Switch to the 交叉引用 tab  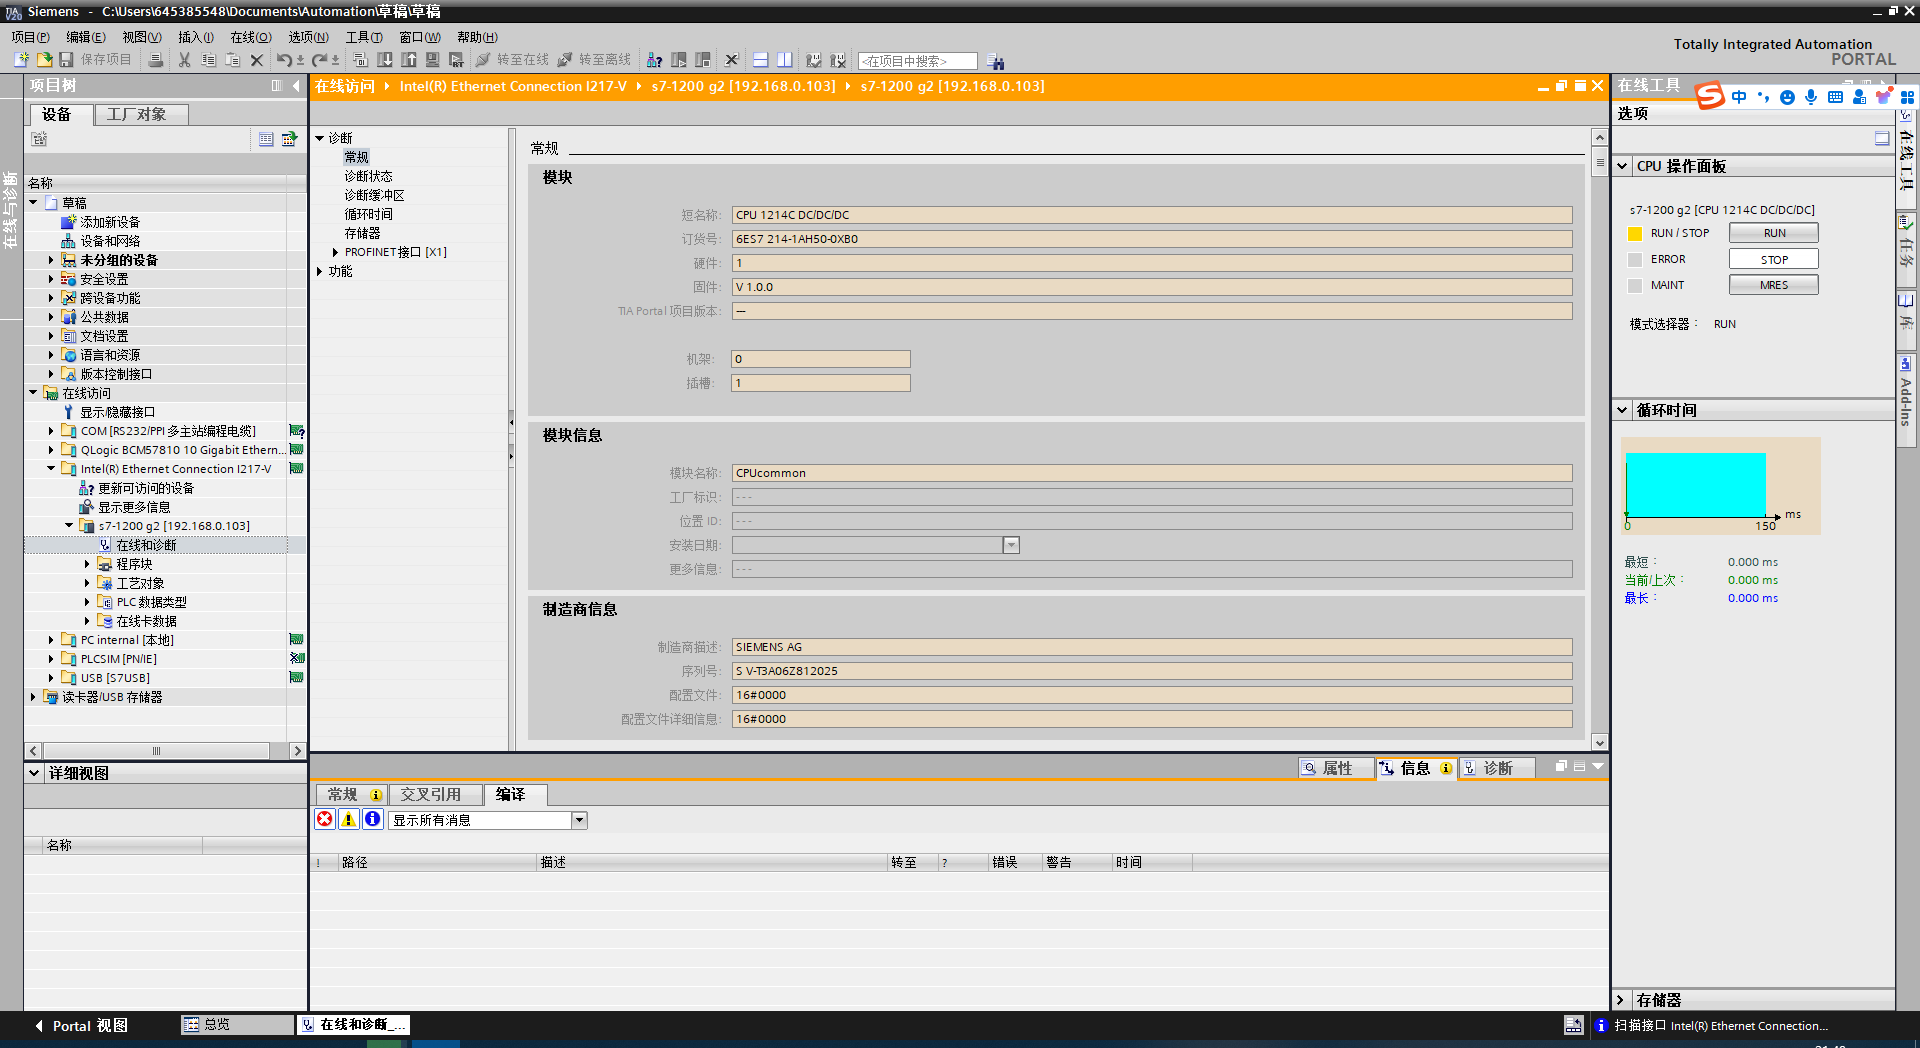[434, 794]
